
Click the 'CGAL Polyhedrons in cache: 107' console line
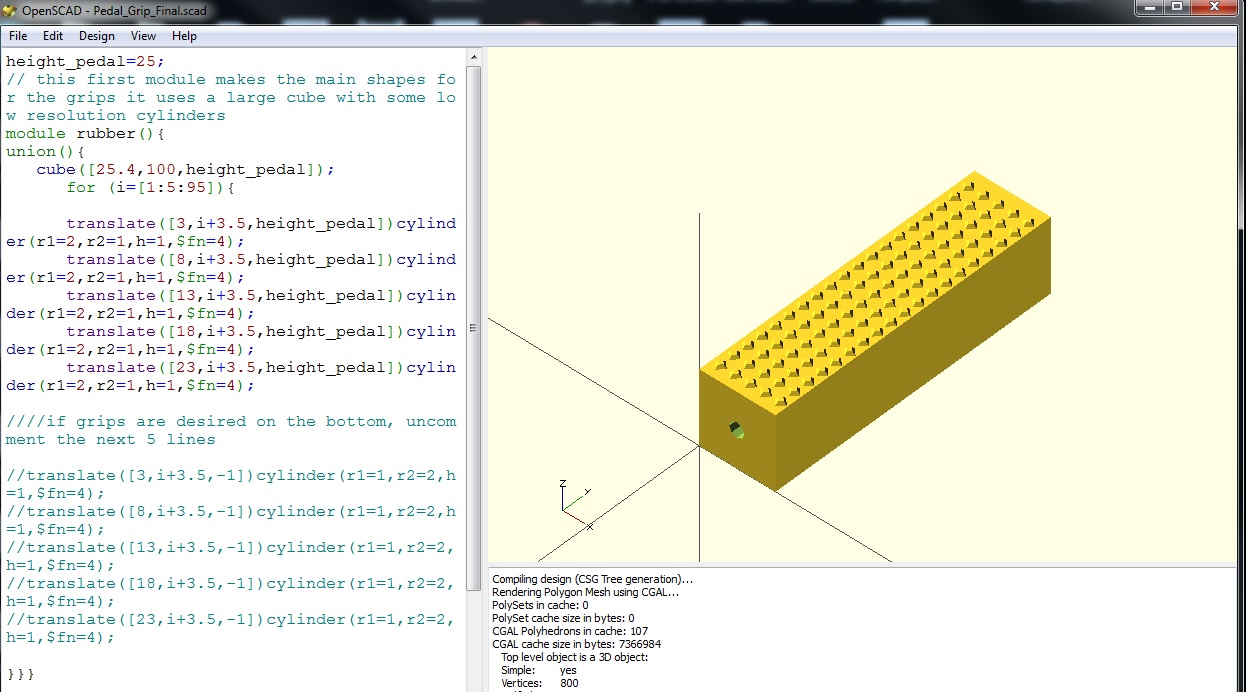568,631
